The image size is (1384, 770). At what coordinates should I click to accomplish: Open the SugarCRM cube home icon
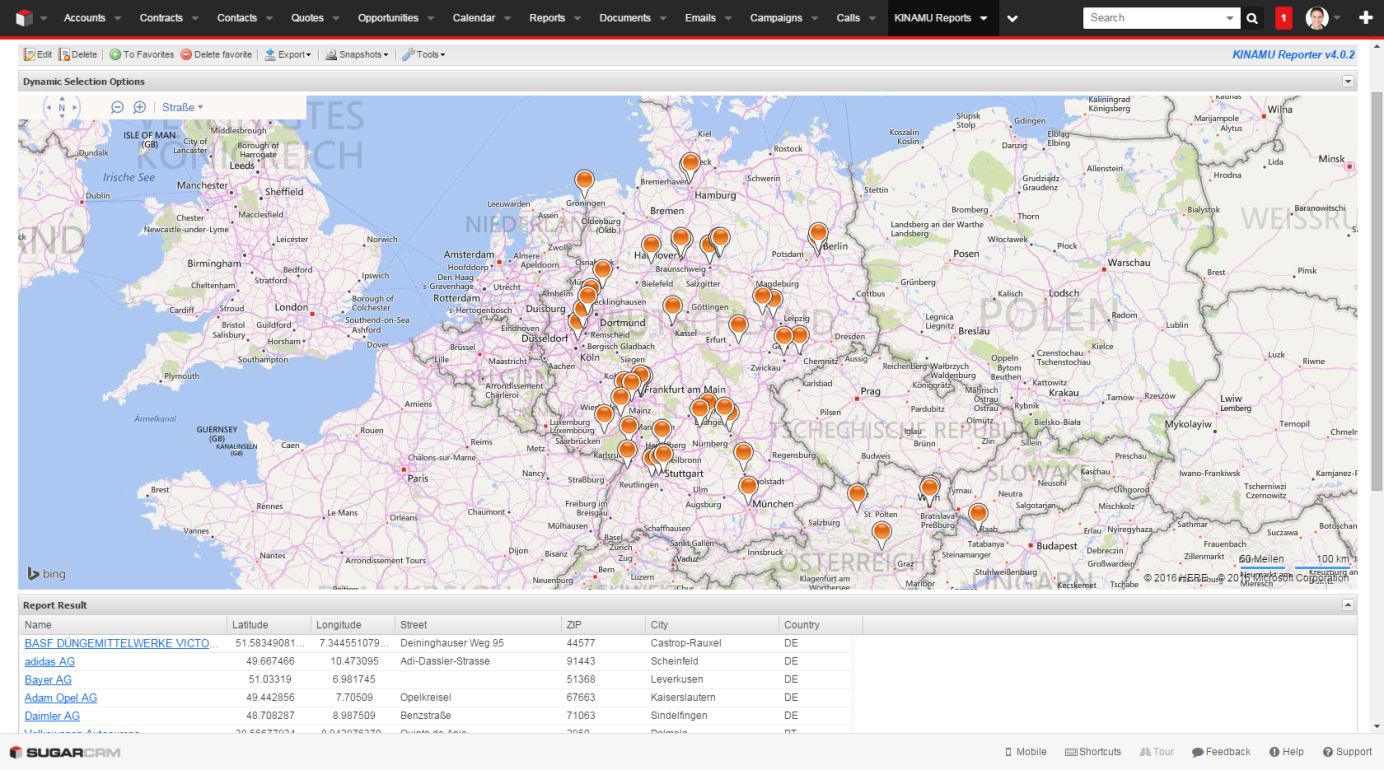pyautogui.click(x=25, y=18)
